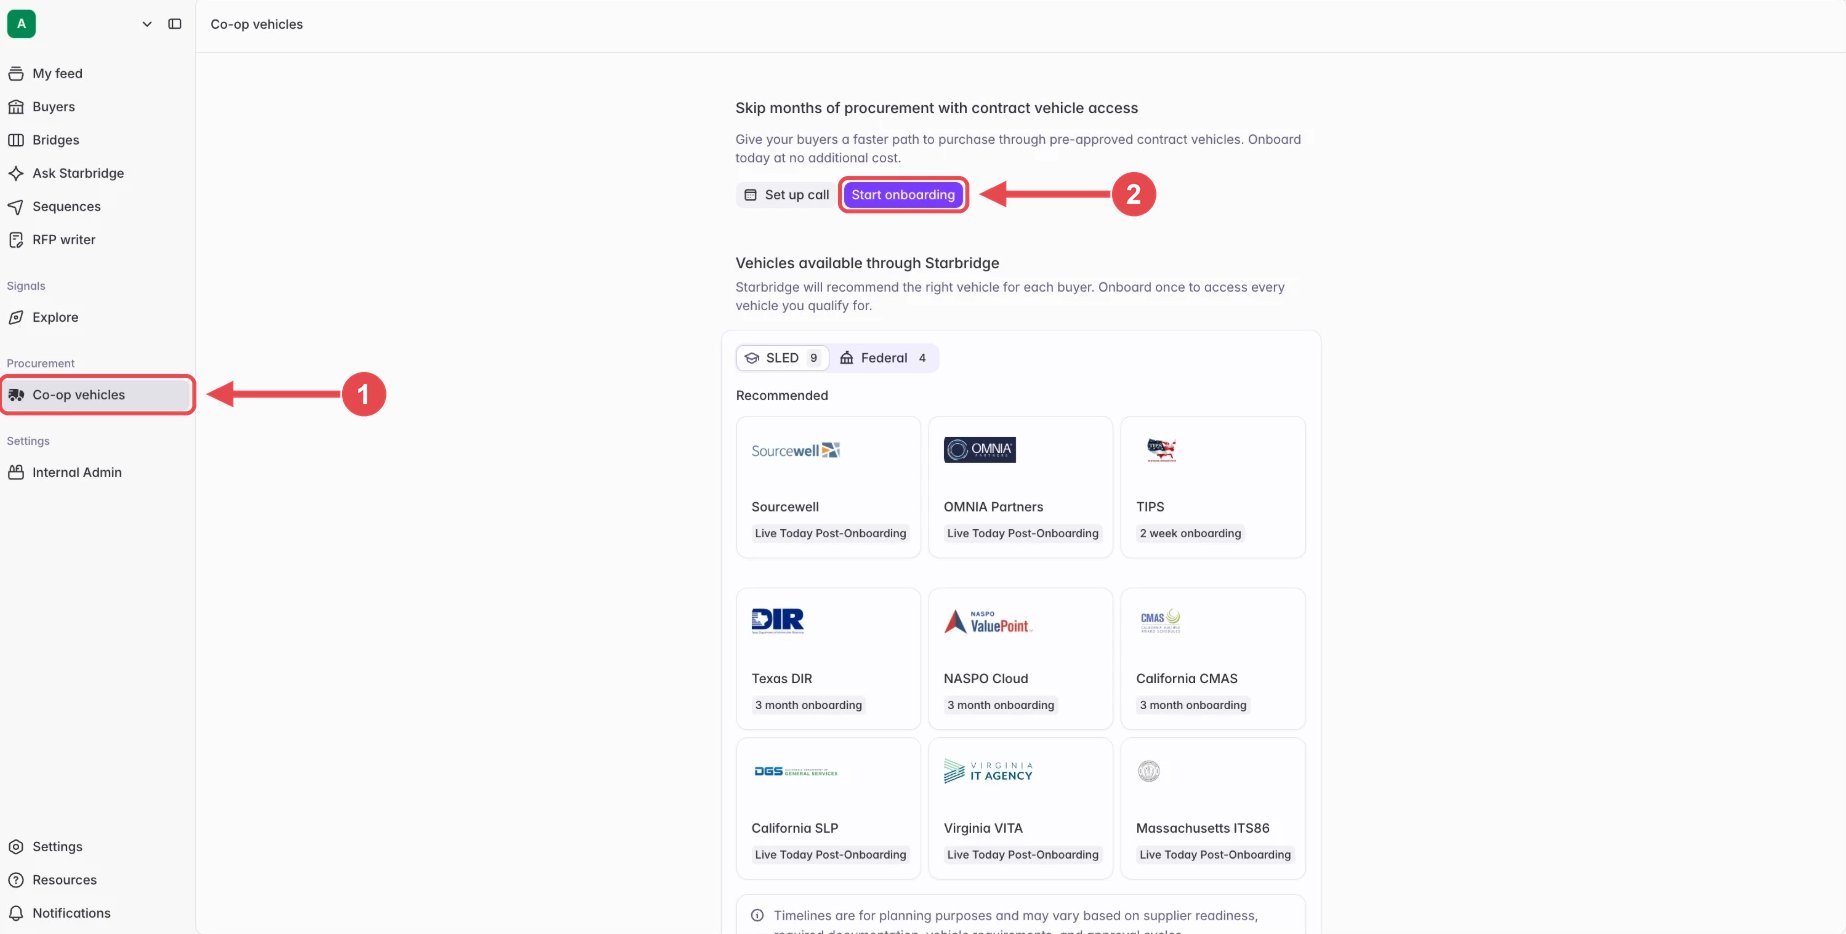
Task: Click the green A workspace avatar
Action: [21, 24]
